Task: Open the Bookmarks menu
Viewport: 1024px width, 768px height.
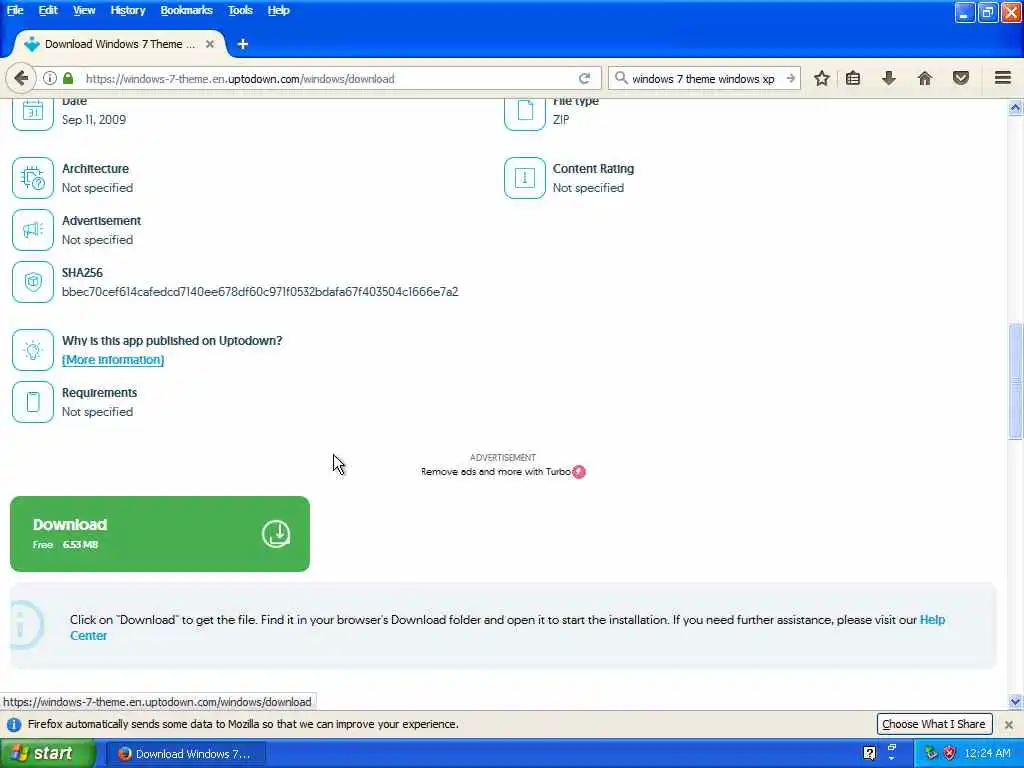Action: point(186,10)
